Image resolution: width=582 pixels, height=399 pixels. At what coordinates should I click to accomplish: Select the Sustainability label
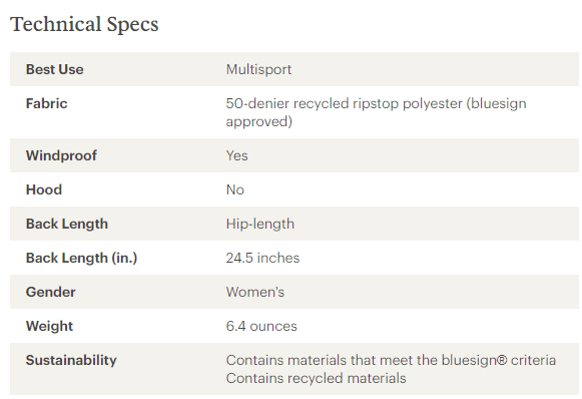pos(71,360)
